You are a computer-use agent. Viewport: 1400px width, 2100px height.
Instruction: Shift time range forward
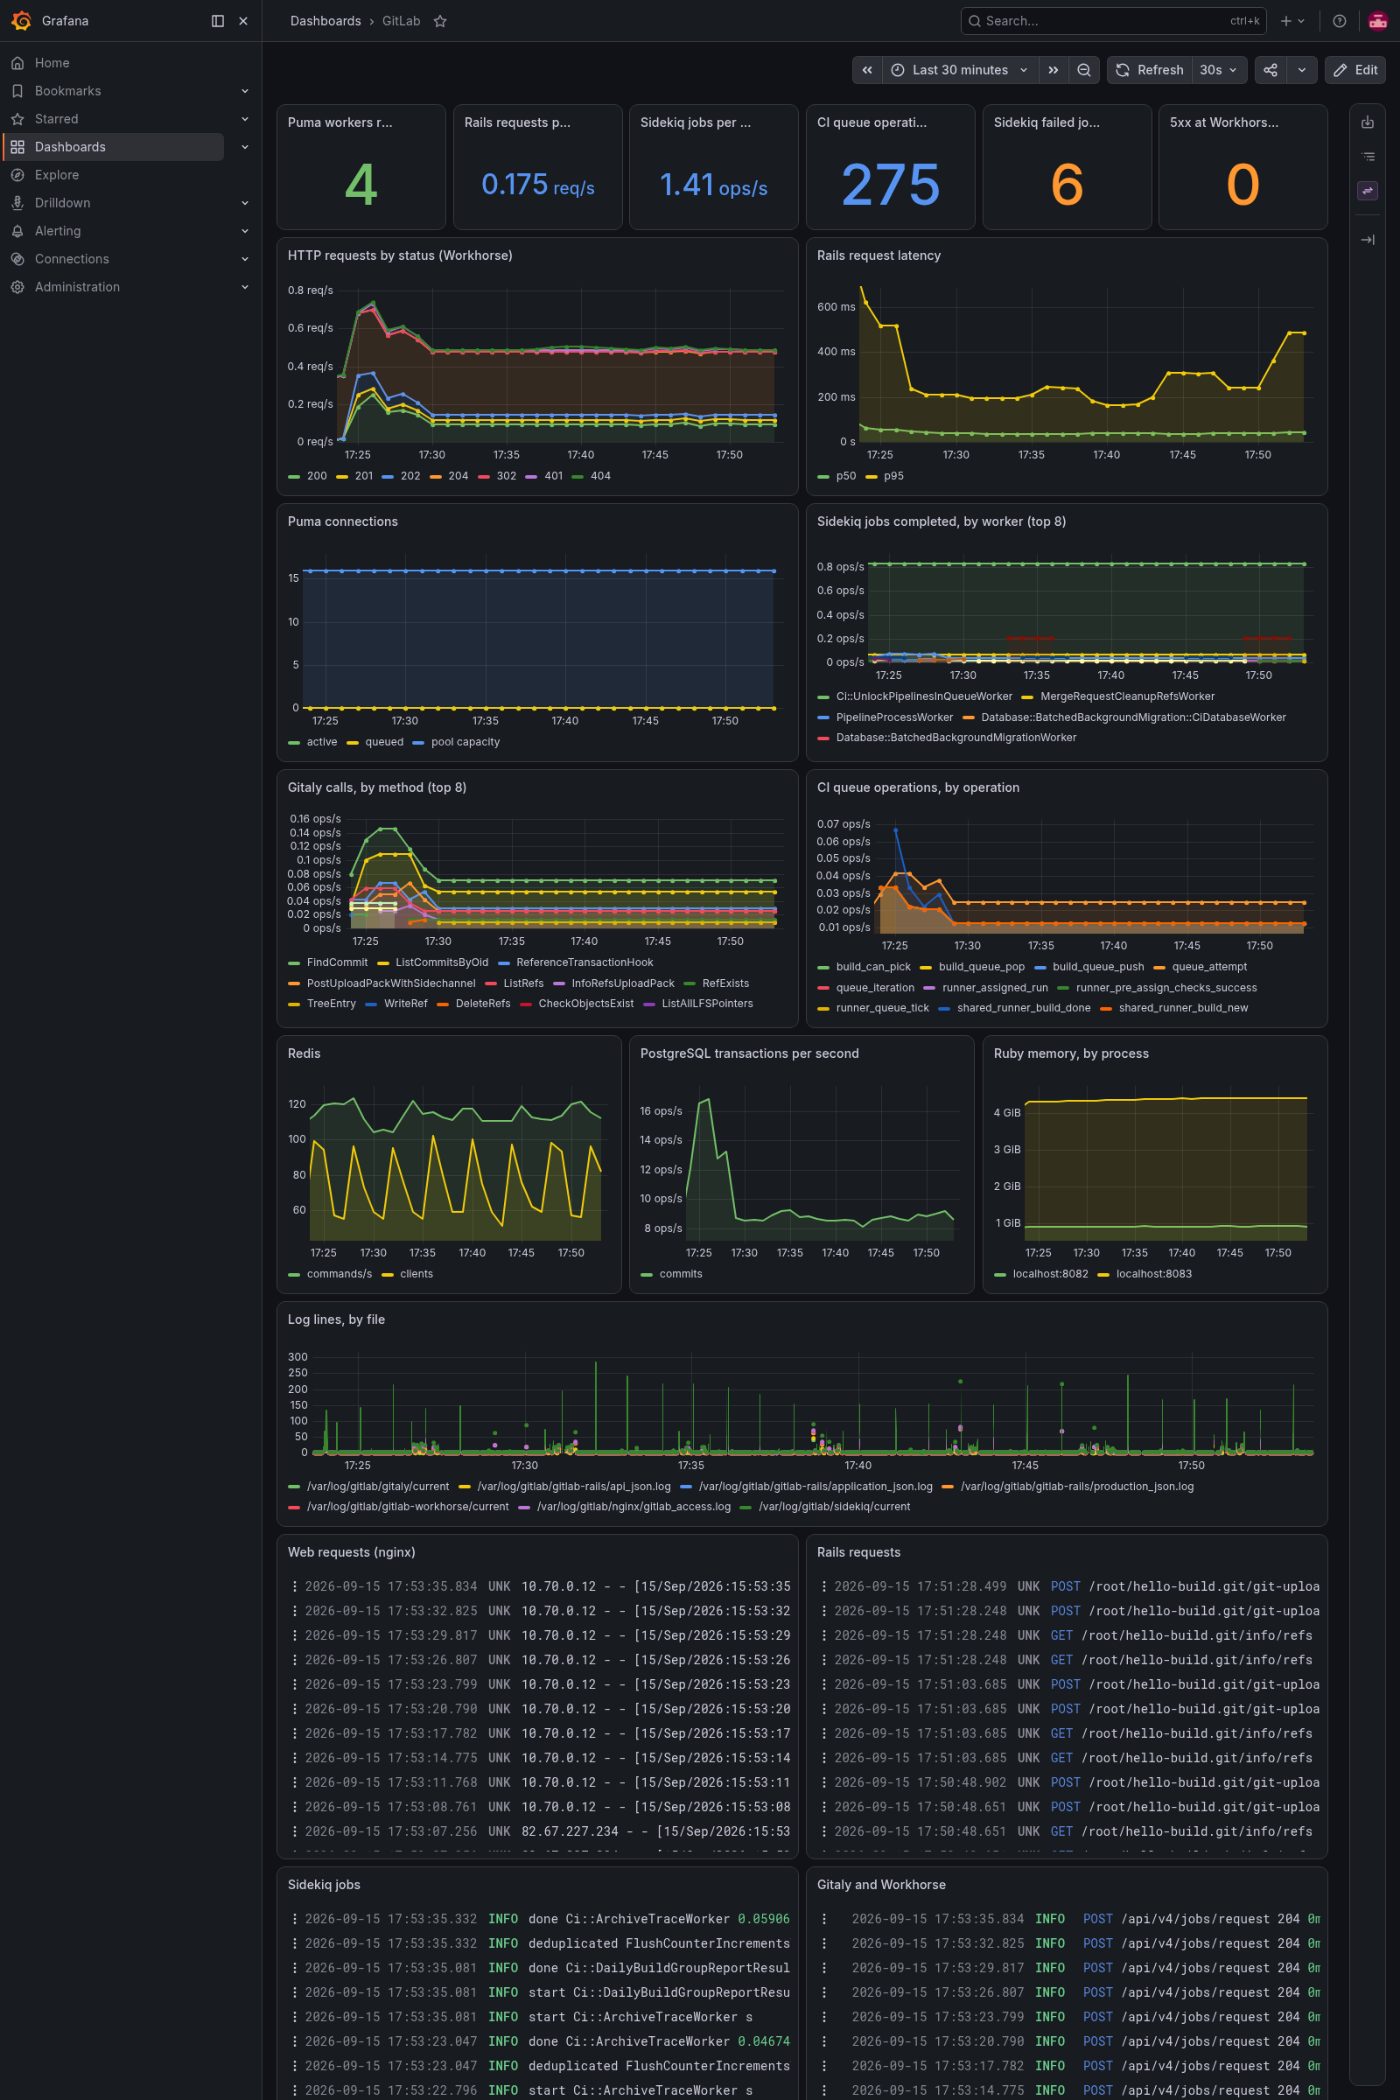[1053, 70]
